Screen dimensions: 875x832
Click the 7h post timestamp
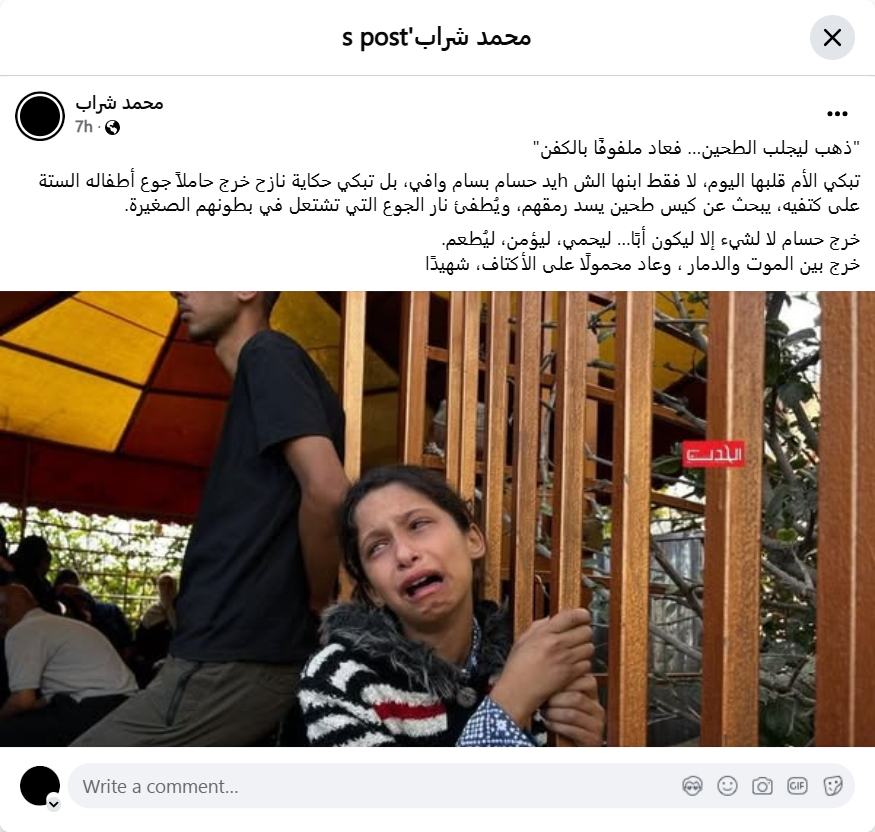(x=84, y=127)
